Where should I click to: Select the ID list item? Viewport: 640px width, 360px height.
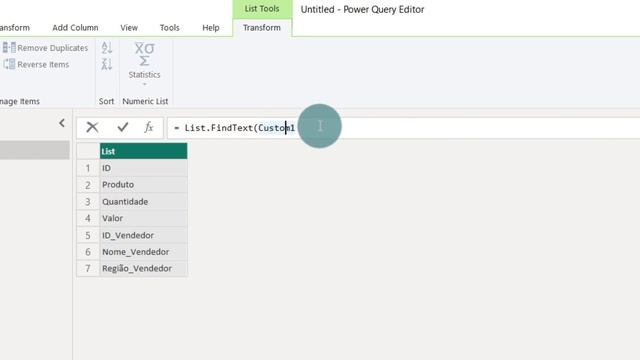144,168
